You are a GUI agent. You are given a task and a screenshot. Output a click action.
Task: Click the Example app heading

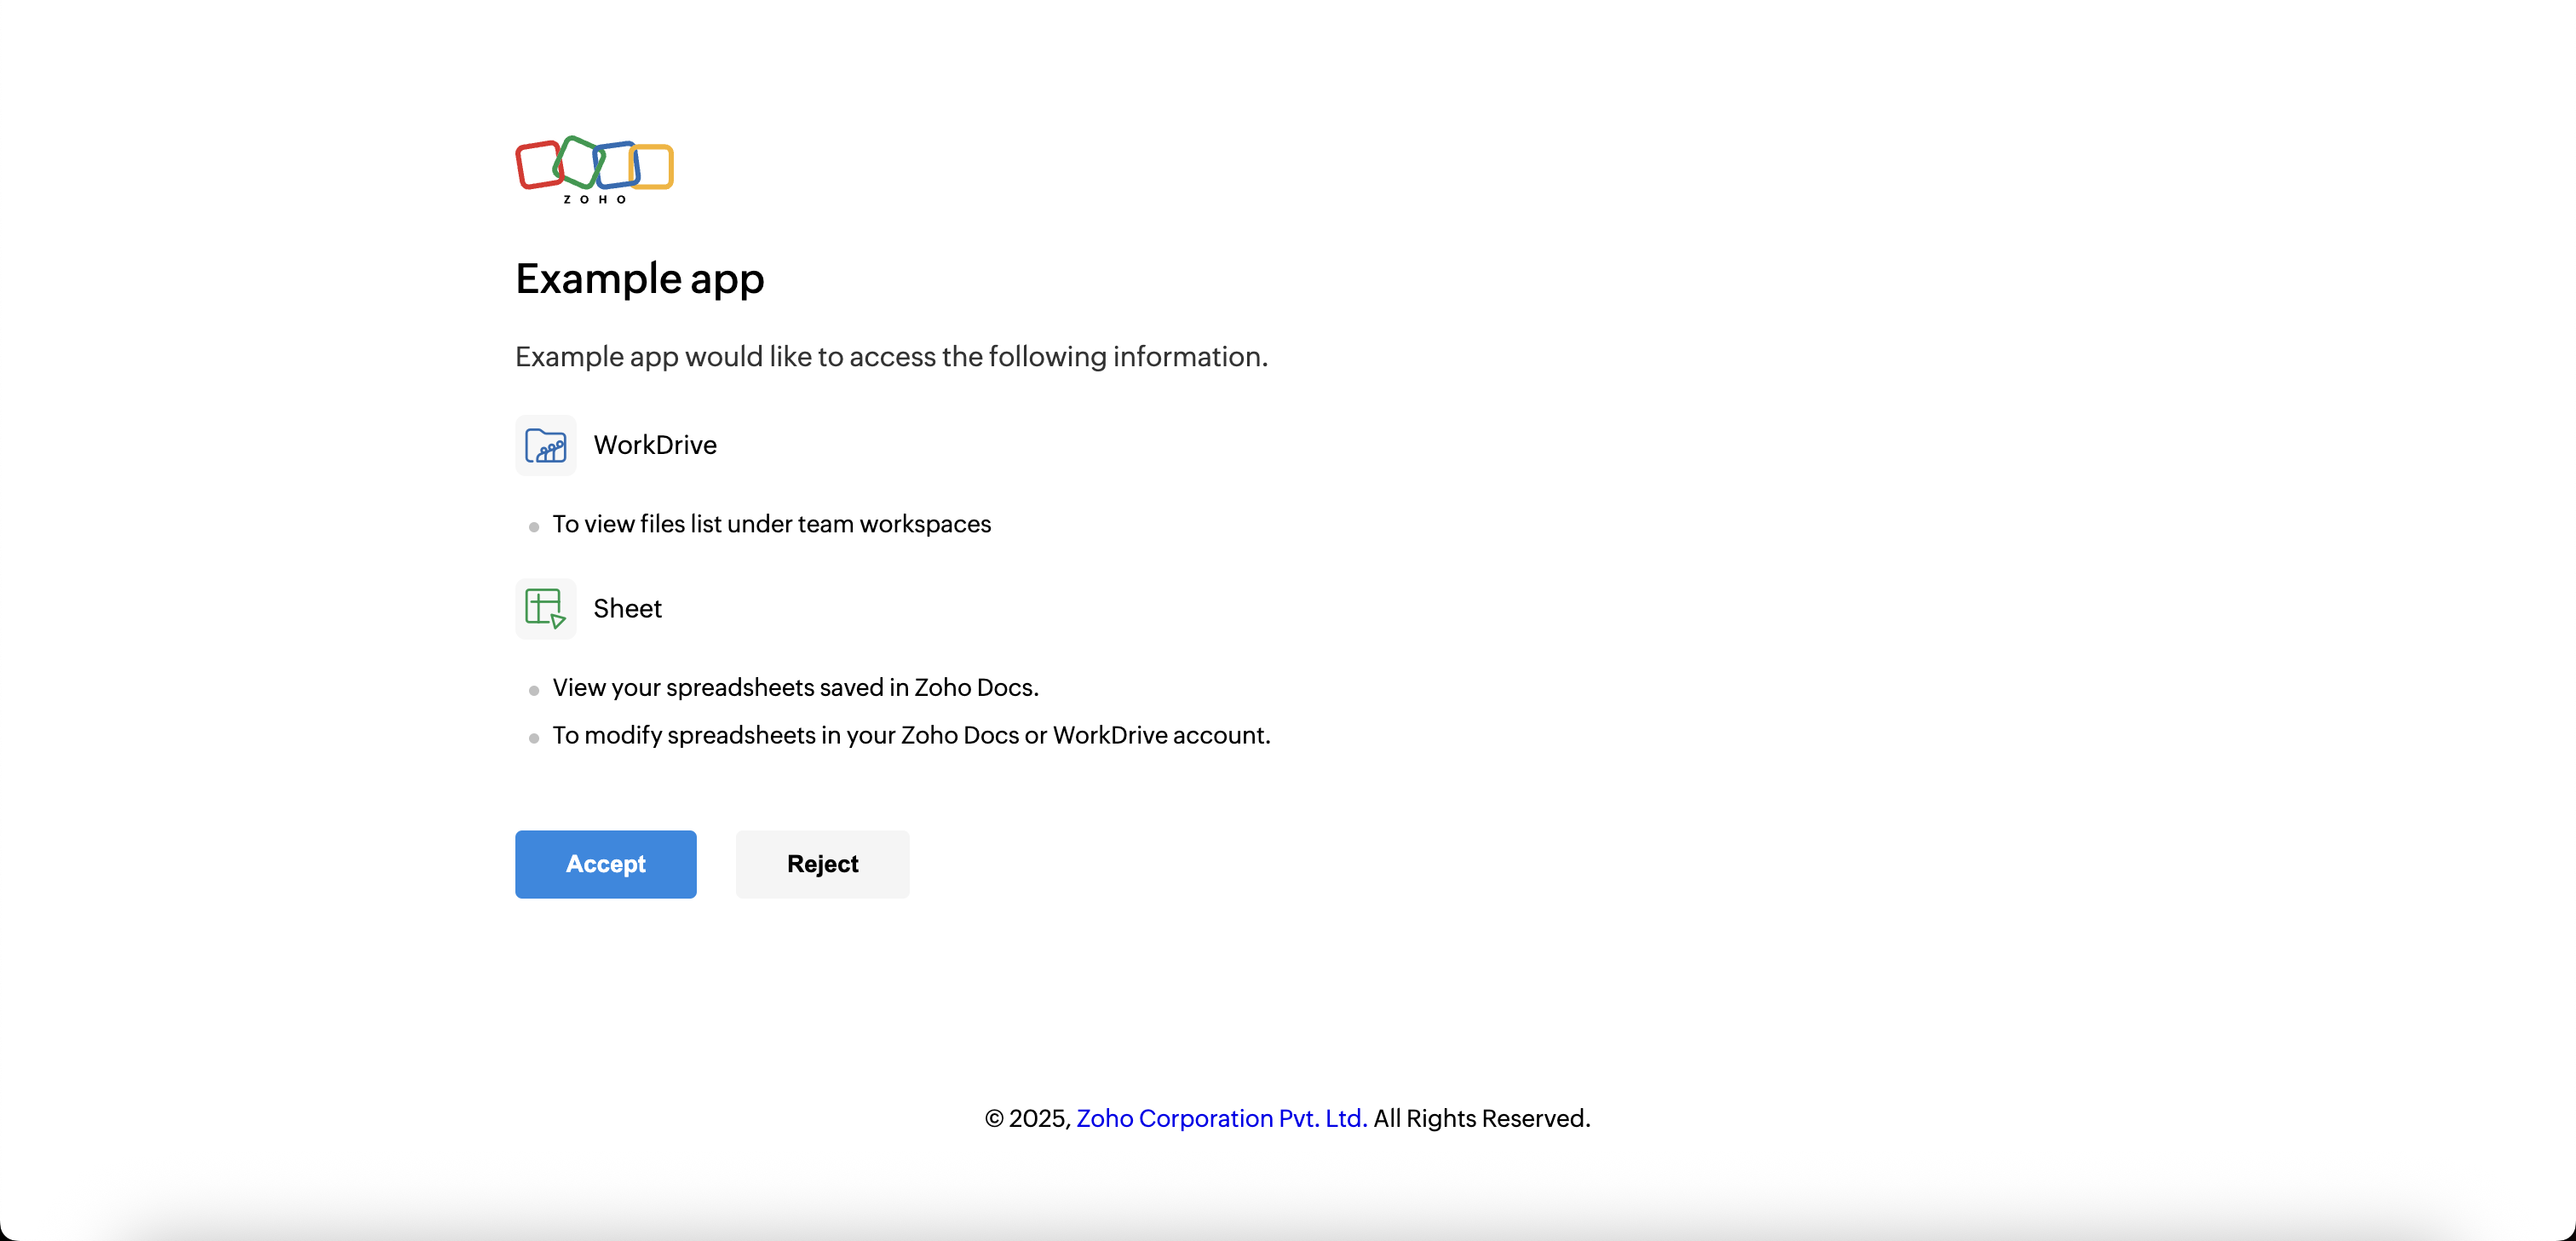coord(639,278)
